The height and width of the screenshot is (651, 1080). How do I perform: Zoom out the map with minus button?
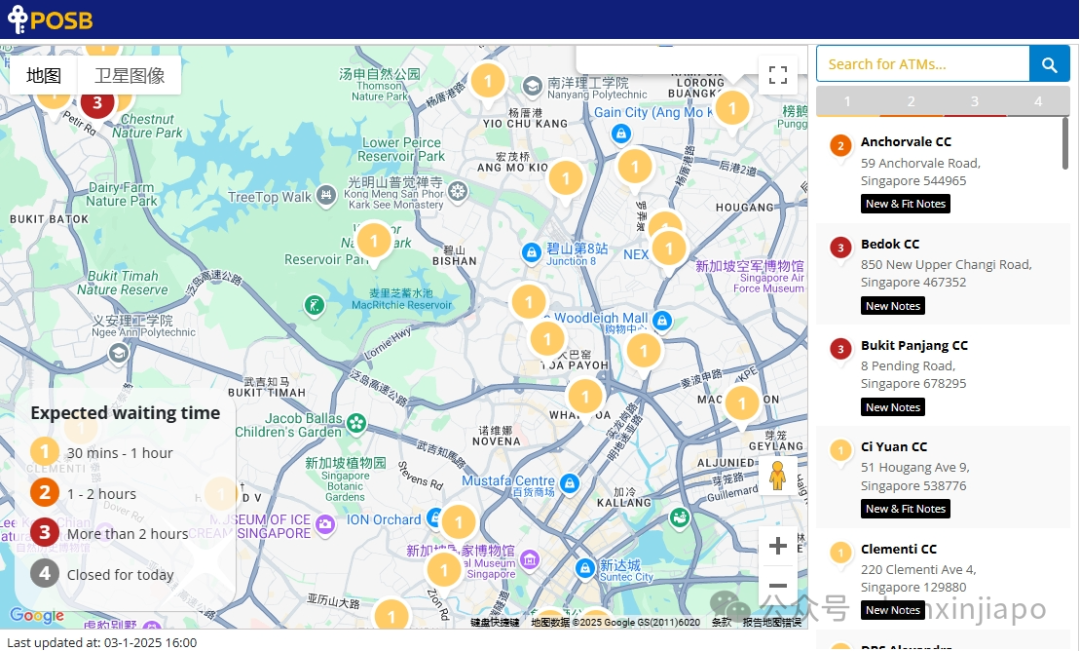pos(778,586)
